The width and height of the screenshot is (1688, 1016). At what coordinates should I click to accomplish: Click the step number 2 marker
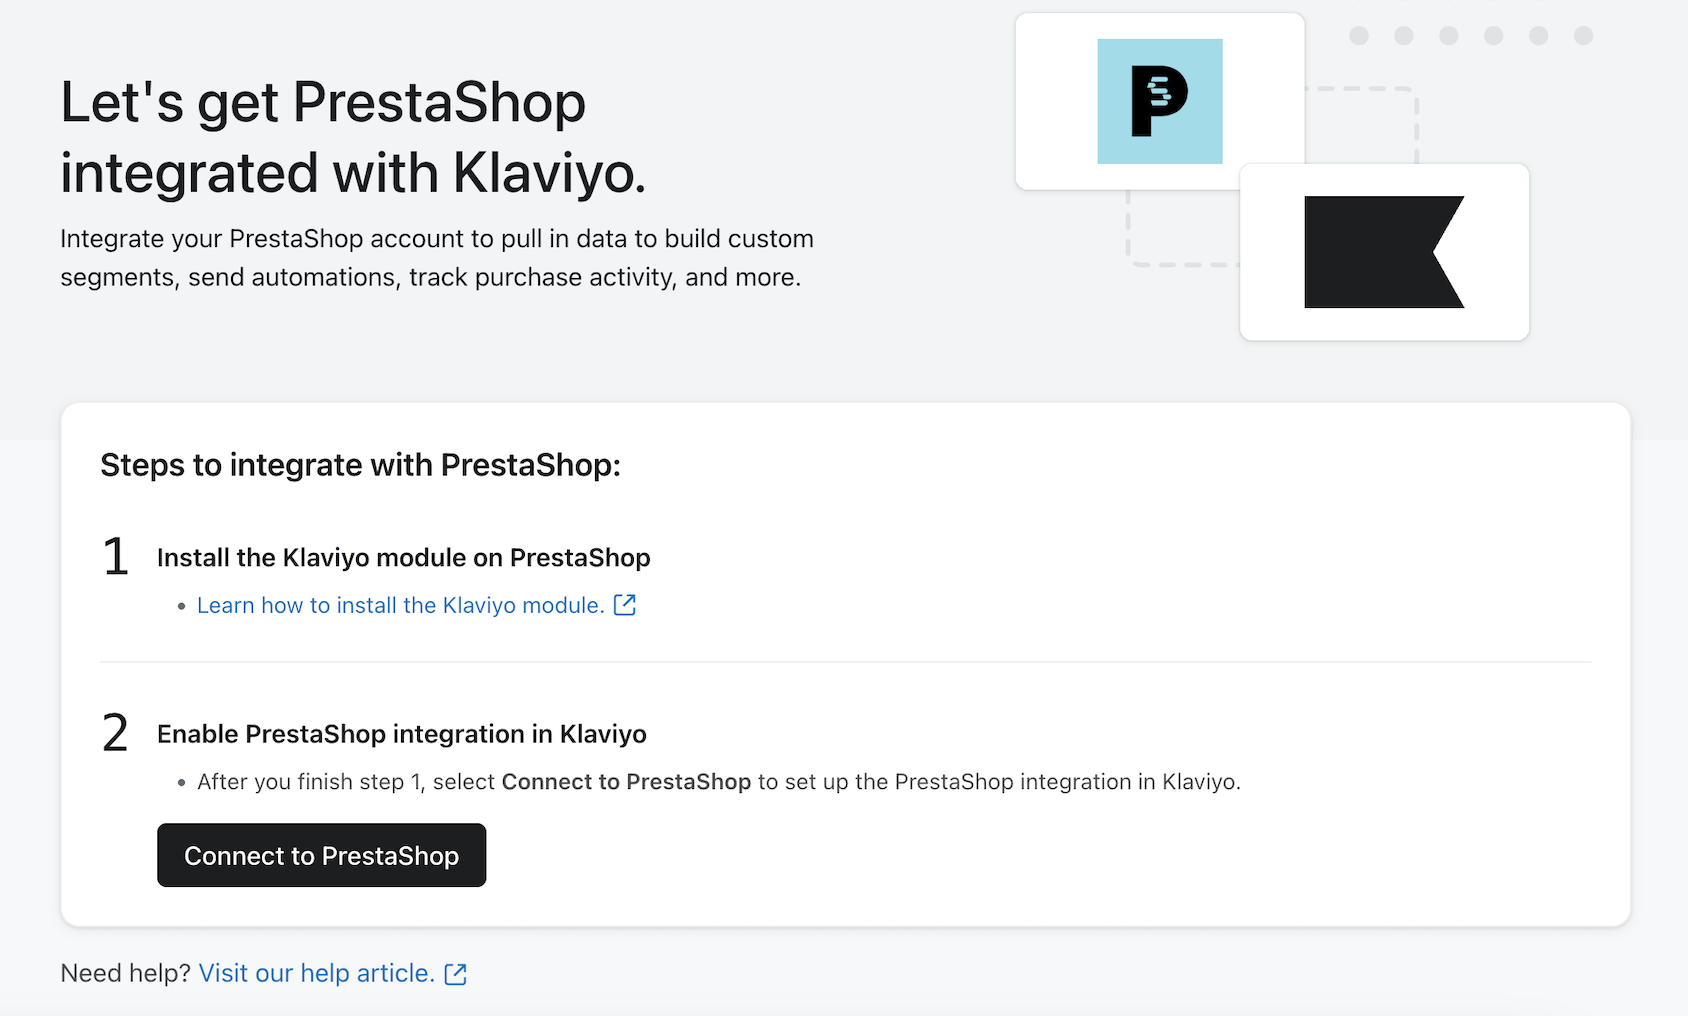point(116,733)
